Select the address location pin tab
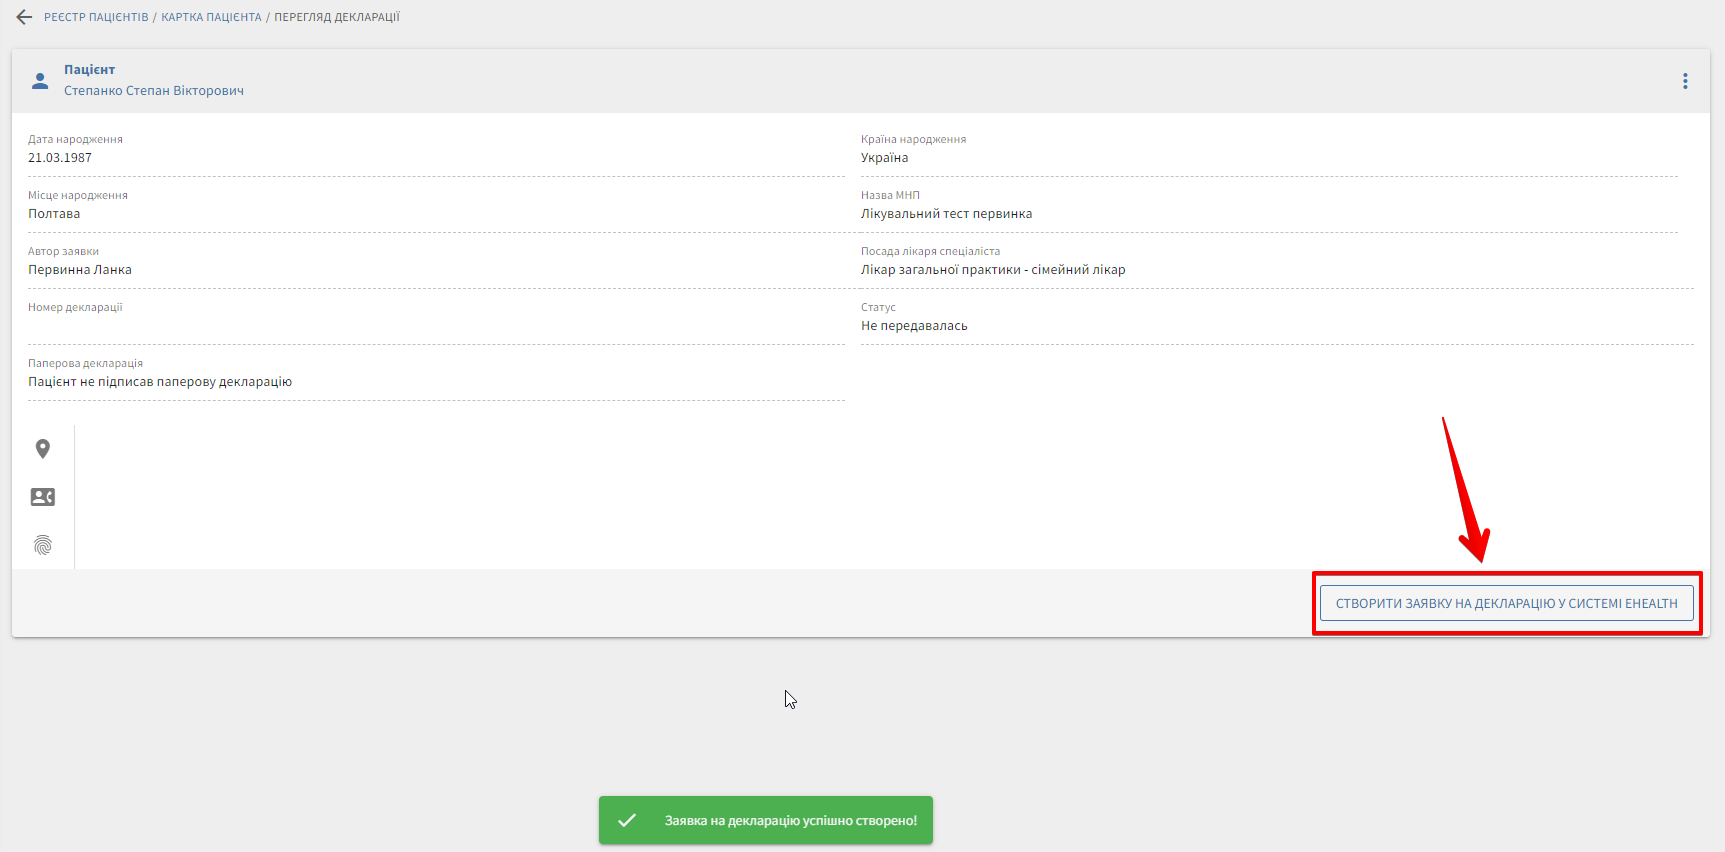 42,449
